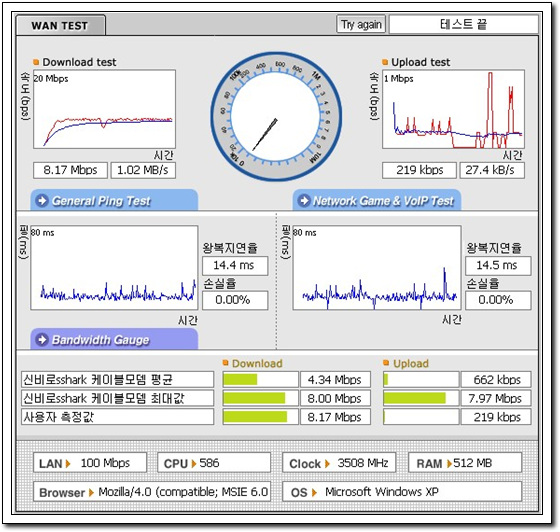Click the RAM 512 MB info box
The width and height of the screenshot is (560, 532).
pyautogui.click(x=465, y=463)
